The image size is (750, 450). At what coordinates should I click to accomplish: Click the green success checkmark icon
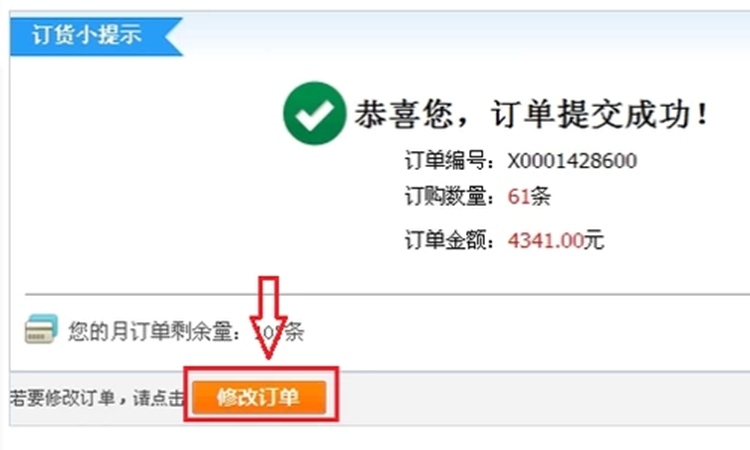coord(314,113)
